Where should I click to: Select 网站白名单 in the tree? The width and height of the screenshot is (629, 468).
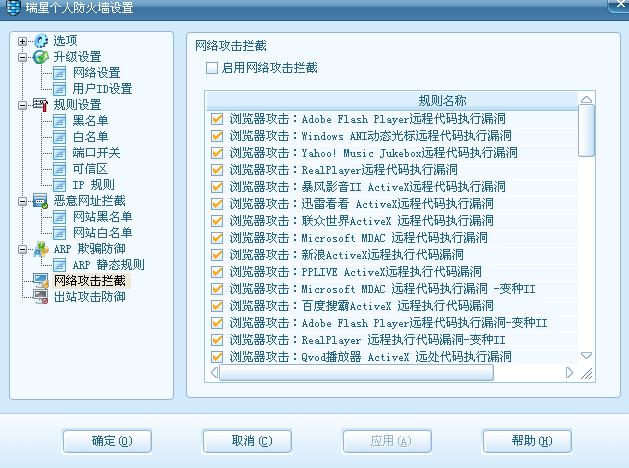click(x=102, y=233)
